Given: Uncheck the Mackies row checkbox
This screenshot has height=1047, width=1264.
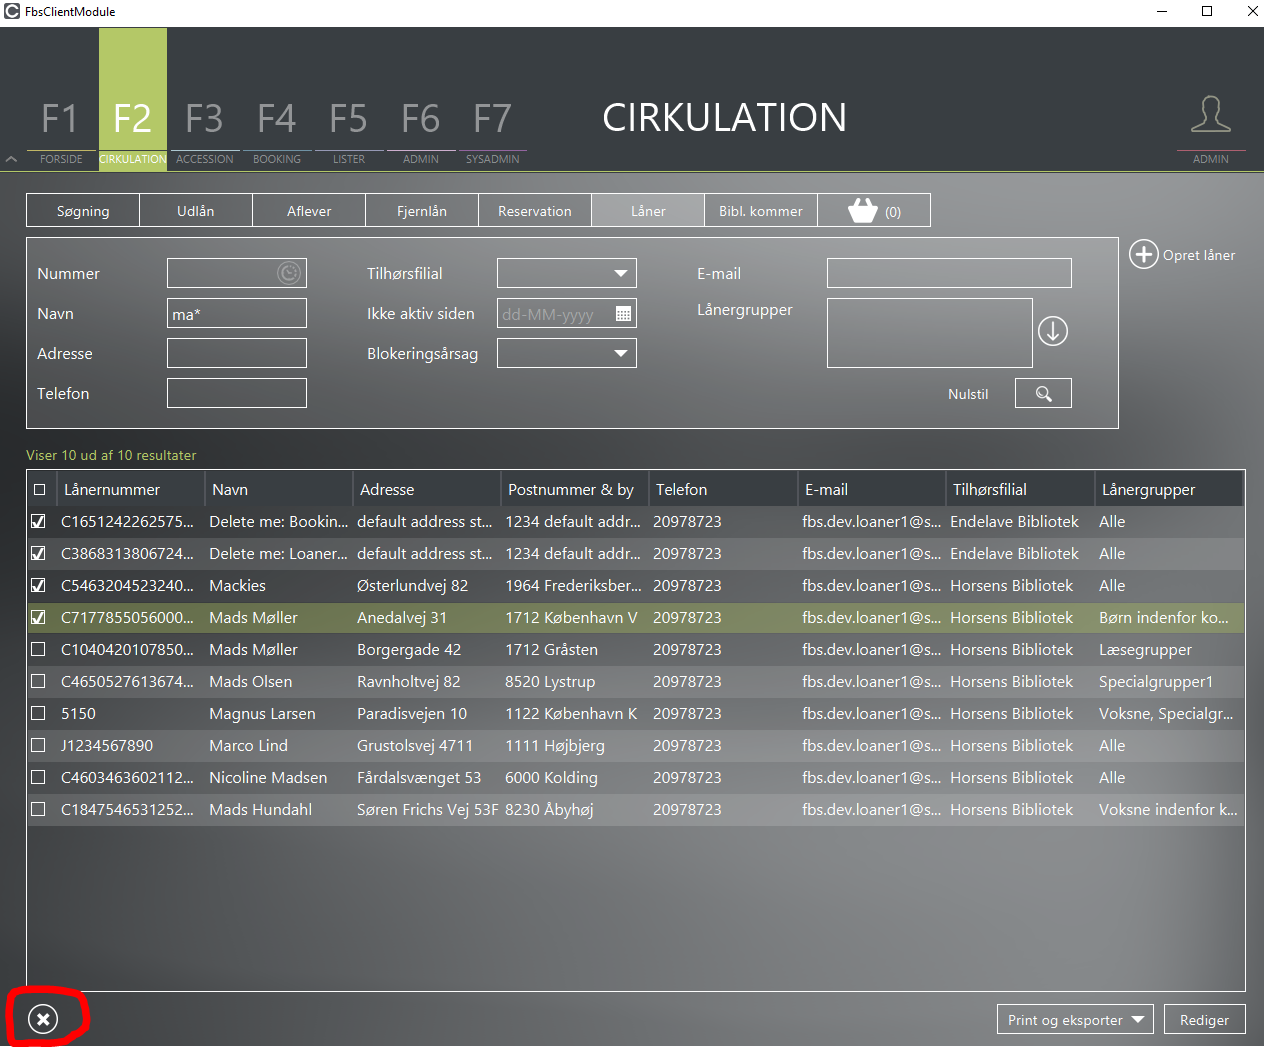Looking at the screenshot, I should tap(38, 585).
